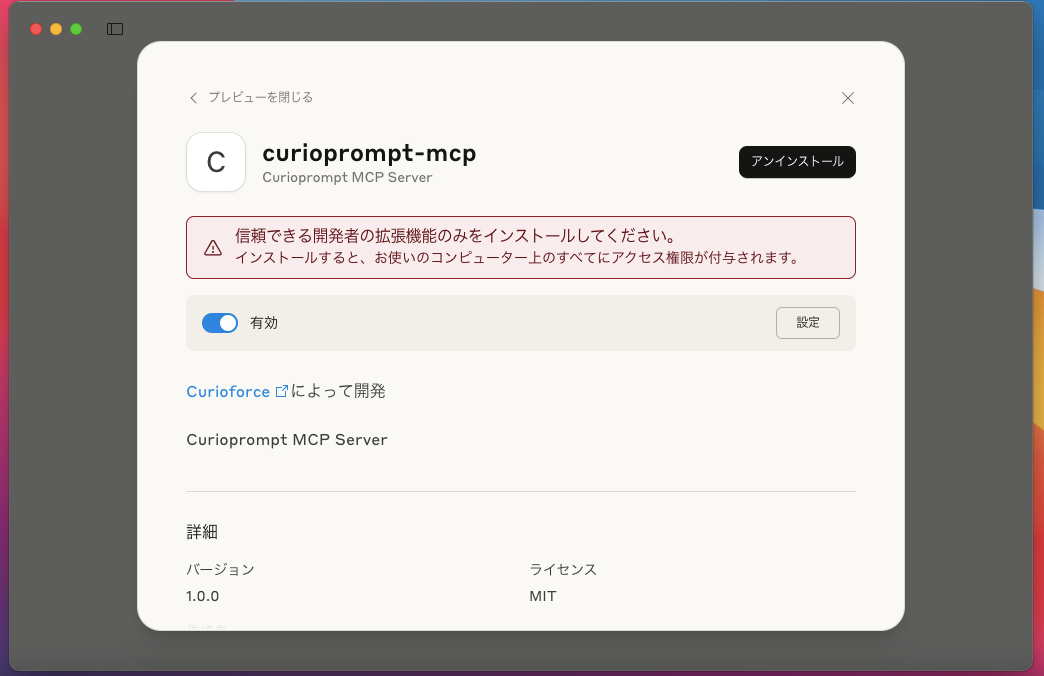
Task: Uninstall the extension via アンインストール
Action: coord(797,162)
